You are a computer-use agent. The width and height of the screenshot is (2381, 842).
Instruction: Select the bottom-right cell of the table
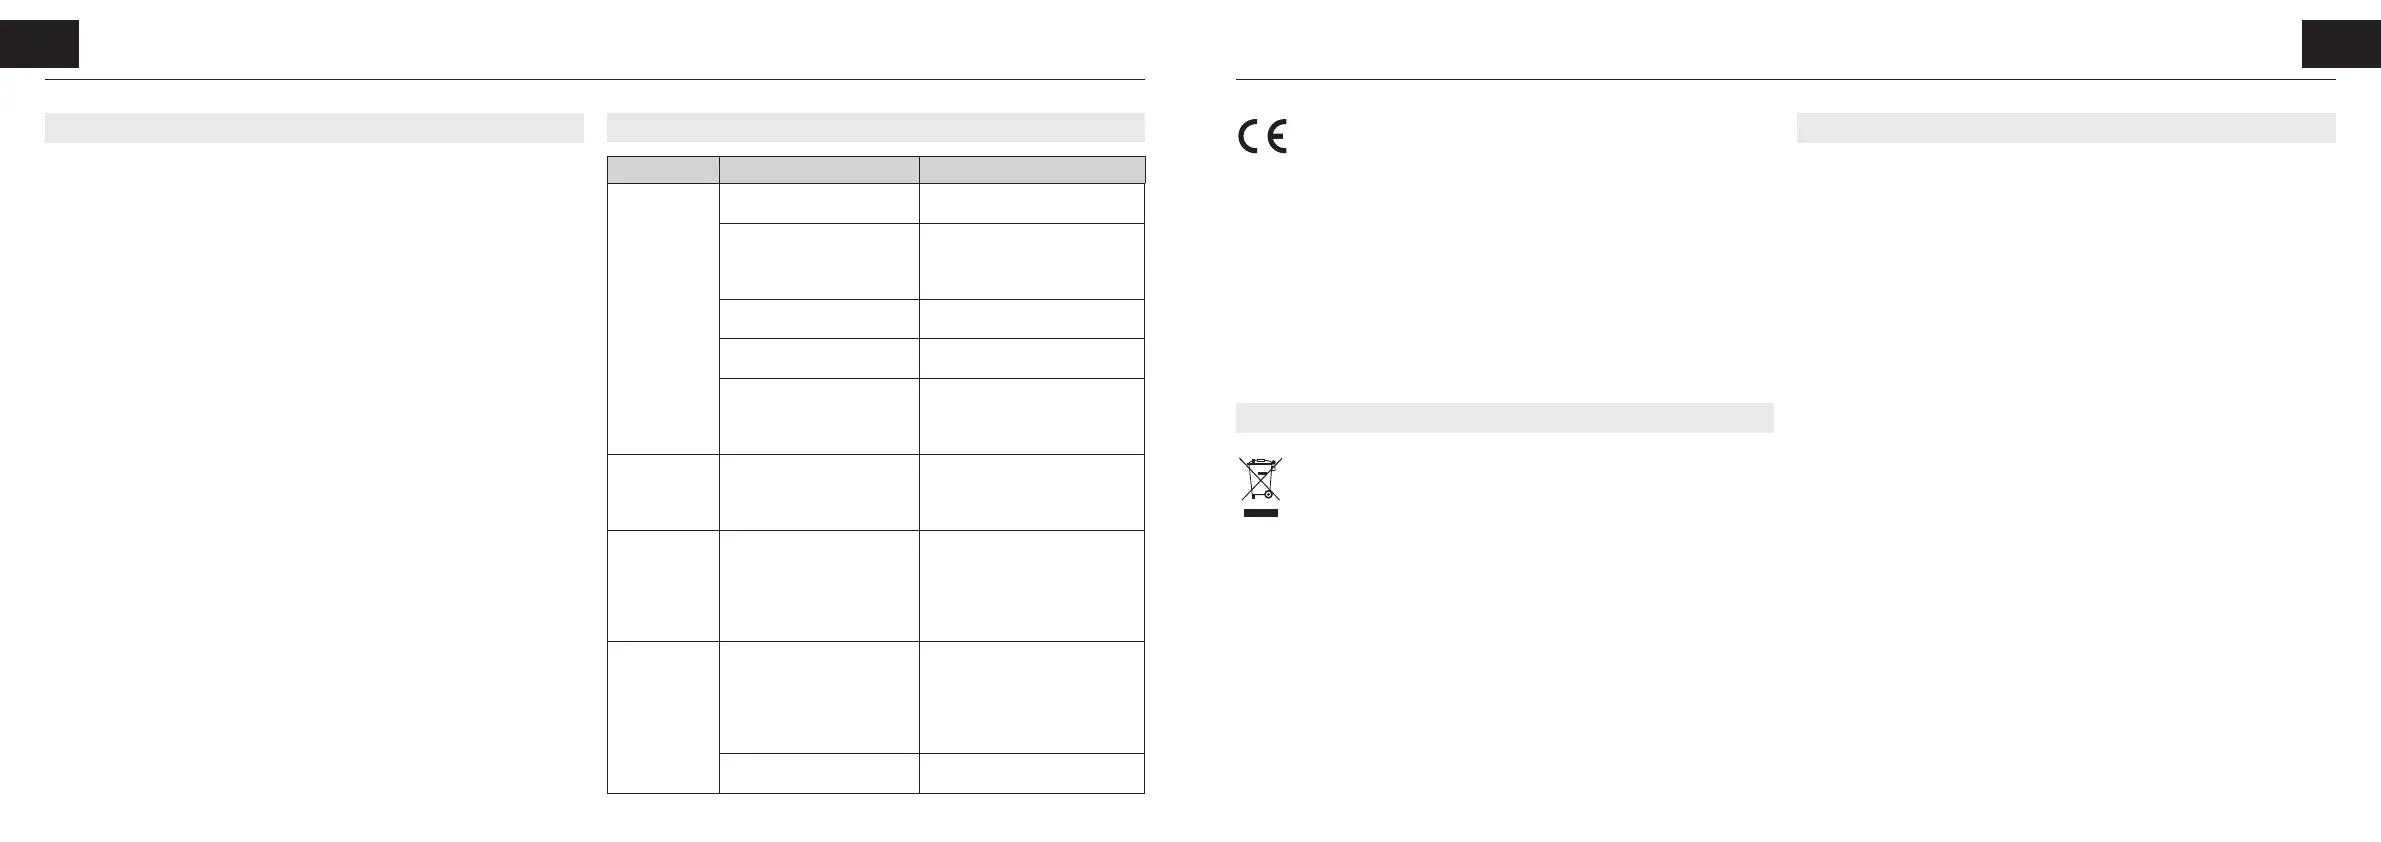[x=1032, y=773]
